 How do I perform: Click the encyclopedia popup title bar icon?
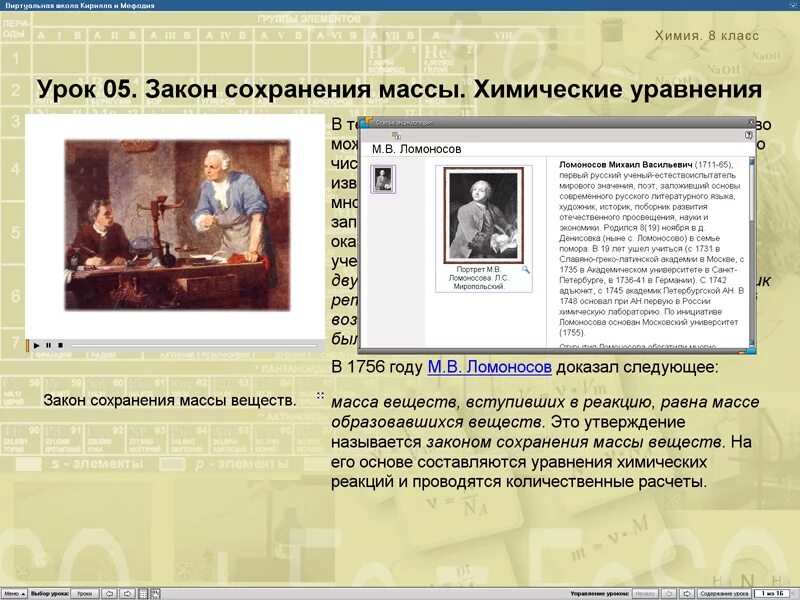coord(366,122)
